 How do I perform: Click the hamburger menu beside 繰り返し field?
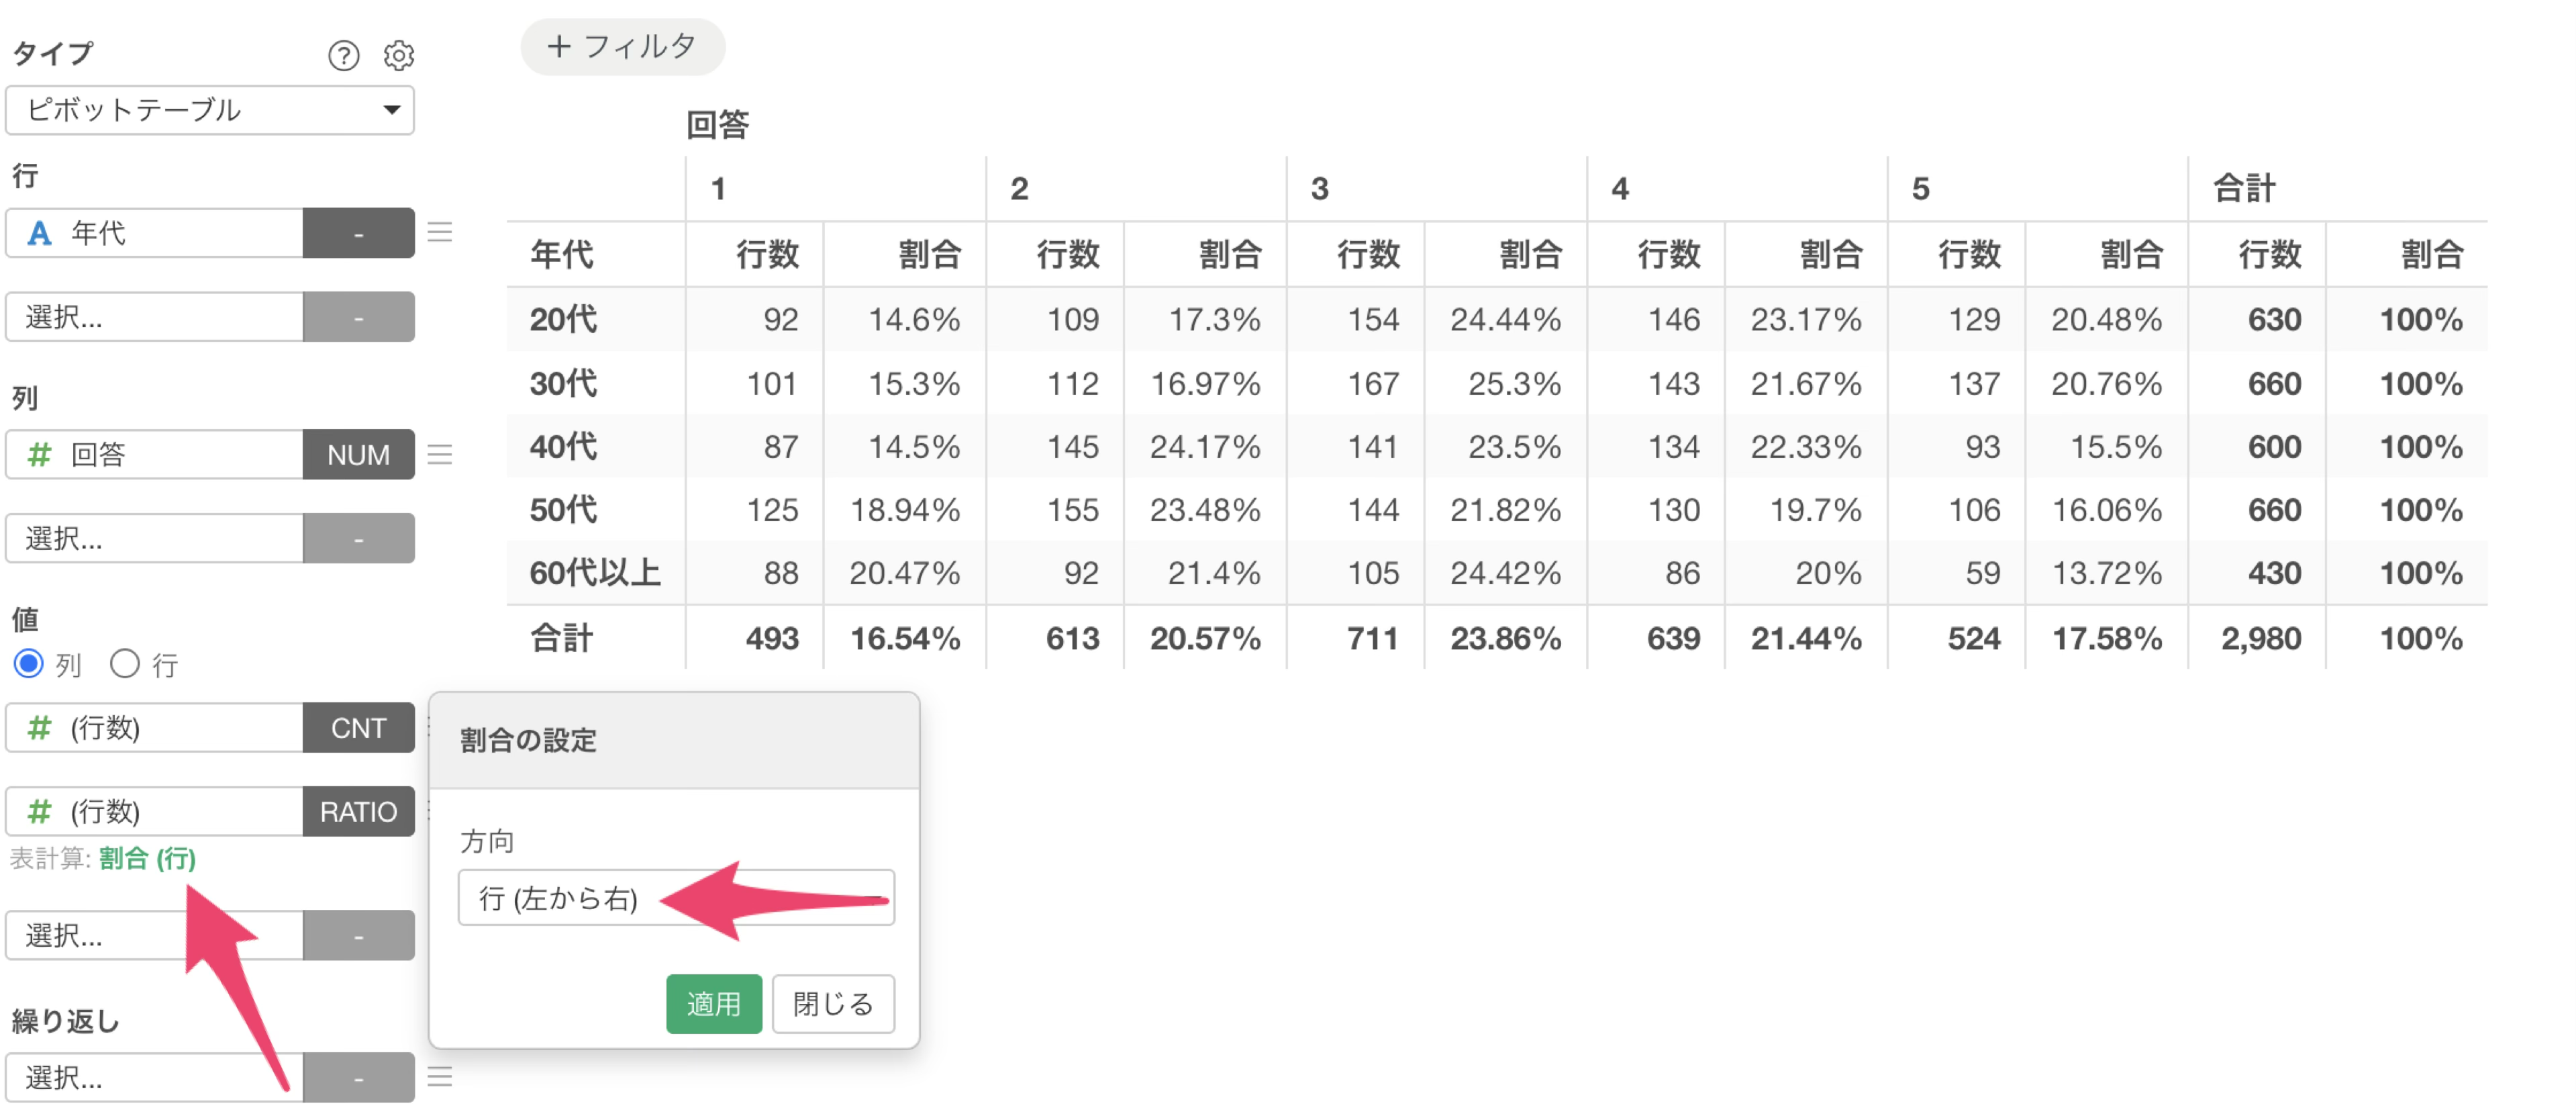(x=440, y=1076)
